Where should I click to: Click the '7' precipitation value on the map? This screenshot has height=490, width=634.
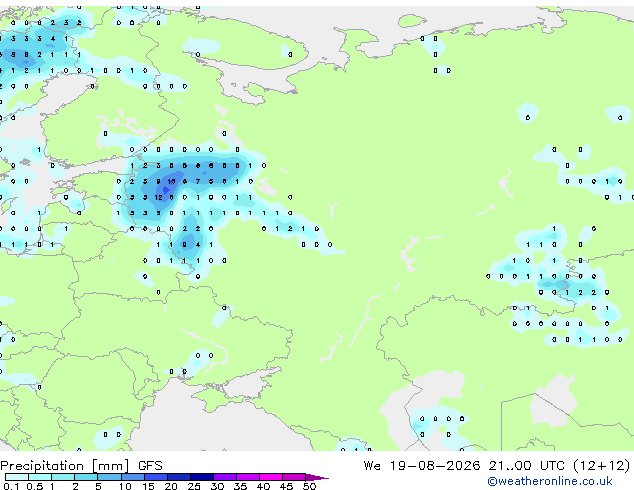tap(198, 182)
